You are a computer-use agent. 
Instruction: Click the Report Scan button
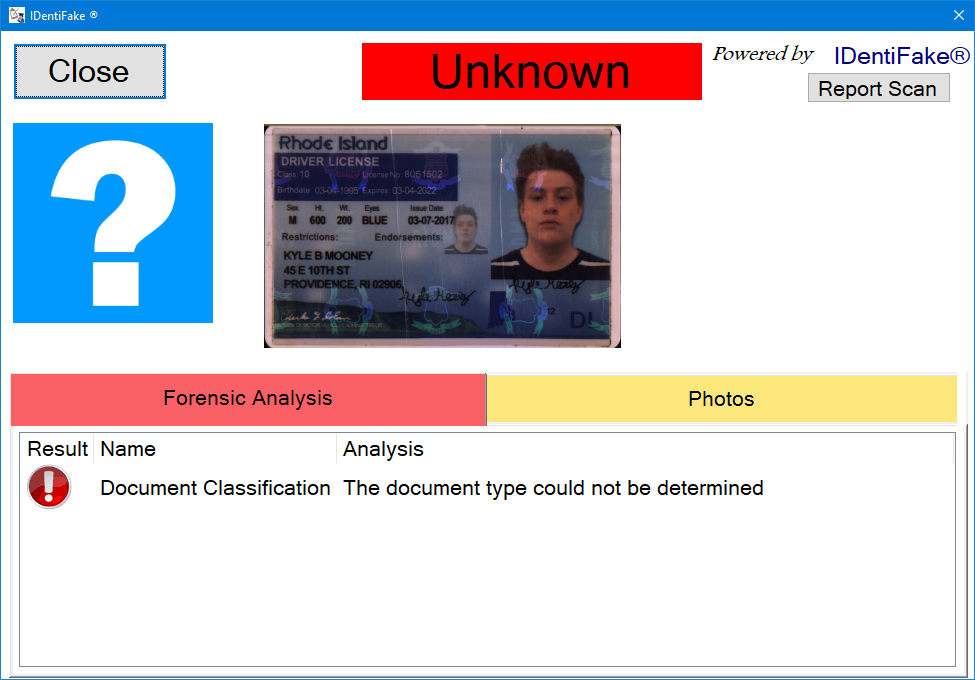coord(878,88)
